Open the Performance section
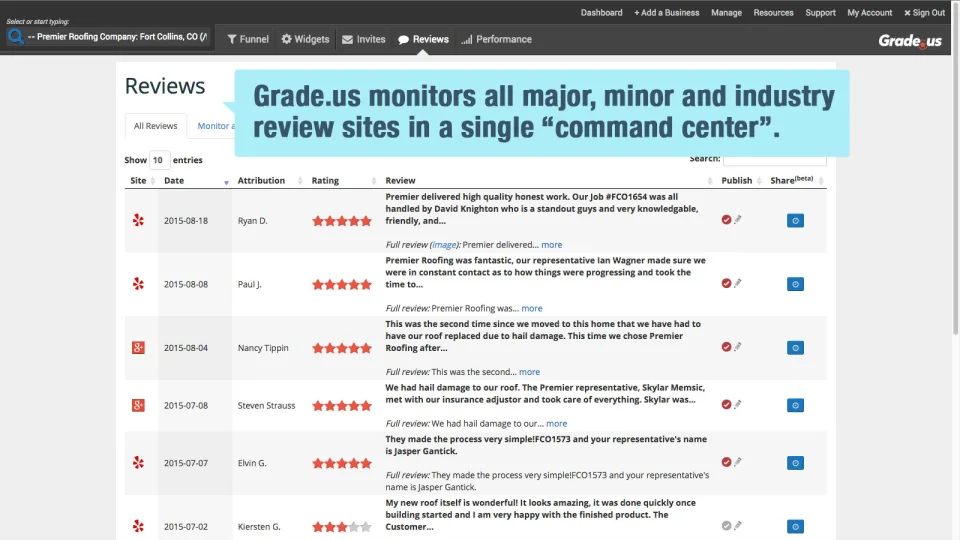Viewport: 960px width, 540px height. tap(497, 39)
